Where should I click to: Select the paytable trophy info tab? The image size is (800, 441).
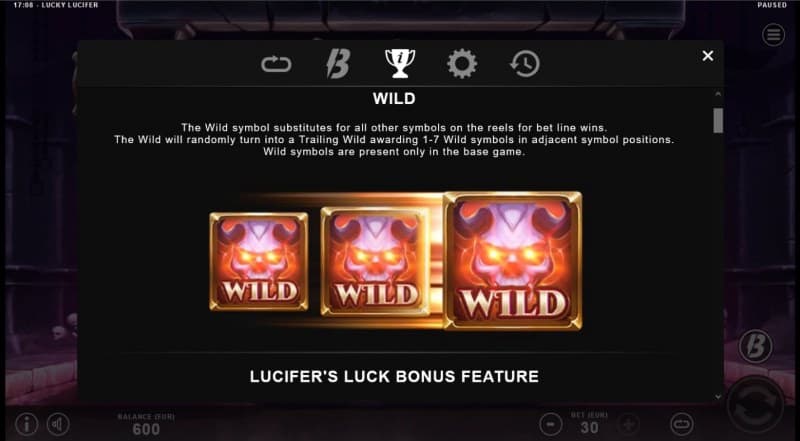click(x=399, y=63)
